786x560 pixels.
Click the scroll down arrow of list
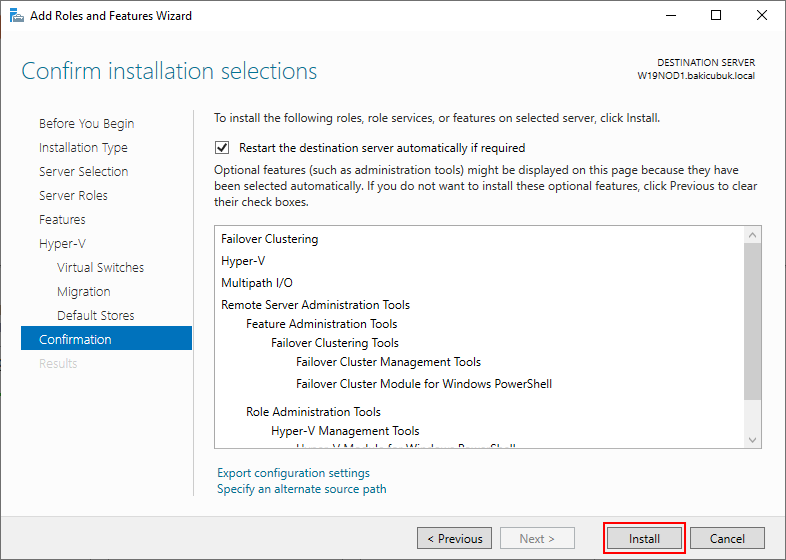tap(752, 440)
